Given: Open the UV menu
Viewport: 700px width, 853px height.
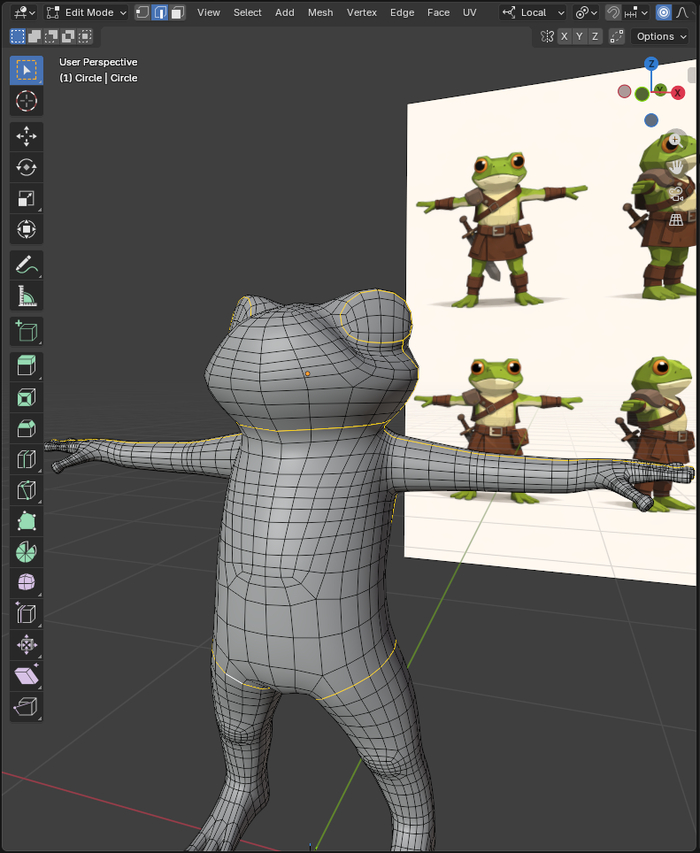Looking at the screenshot, I should [469, 13].
